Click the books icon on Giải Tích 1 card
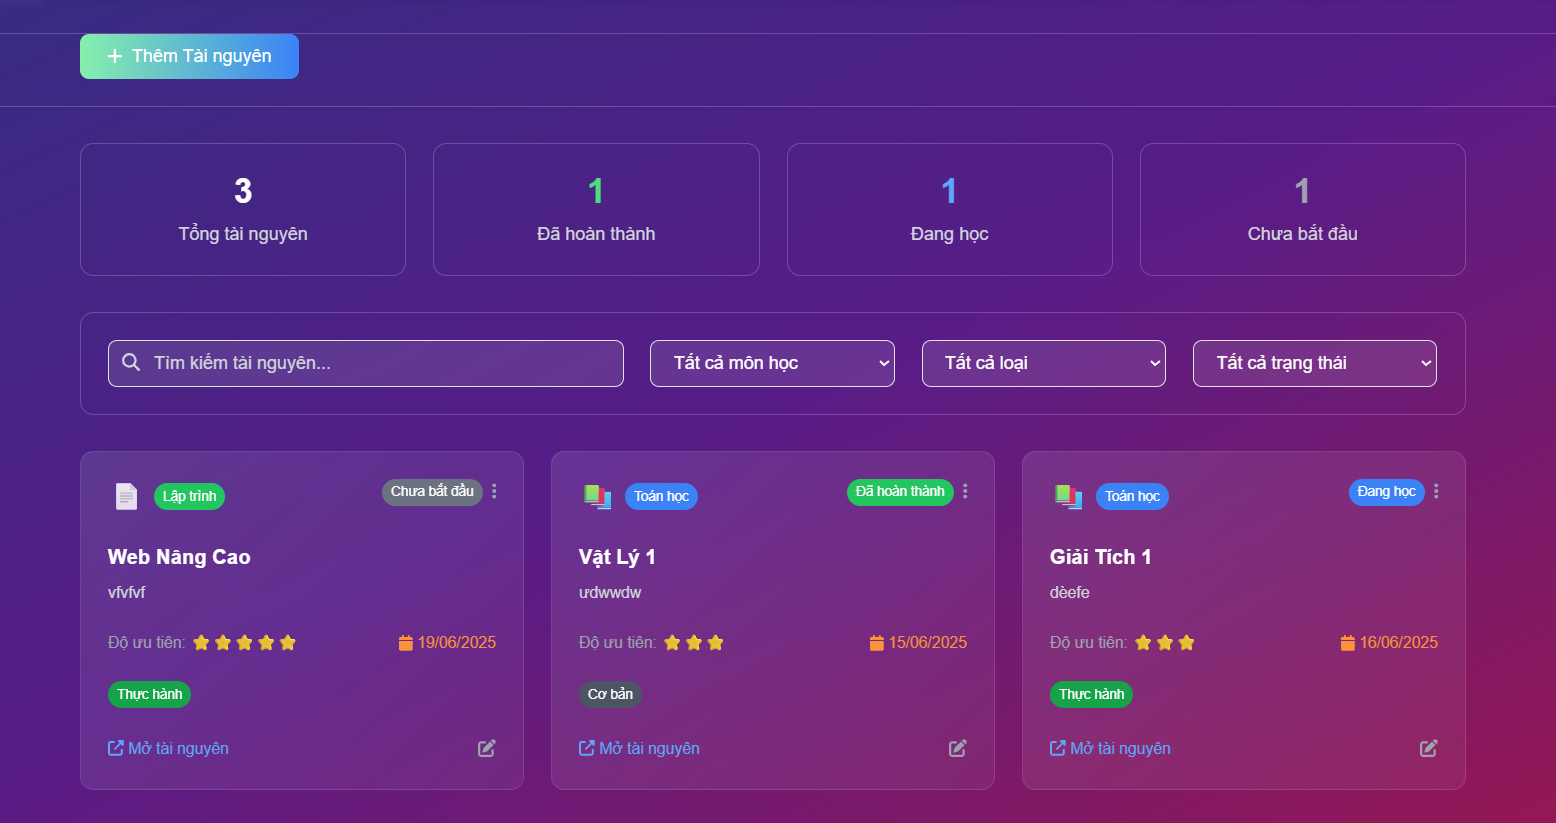The width and height of the screenshot is (1556, 823). (x=1068, y=496)
